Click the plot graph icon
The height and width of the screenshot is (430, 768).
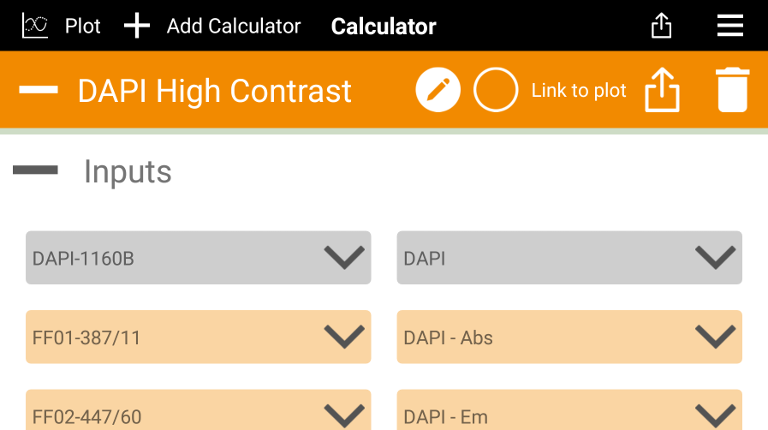(x=35, y=26)
